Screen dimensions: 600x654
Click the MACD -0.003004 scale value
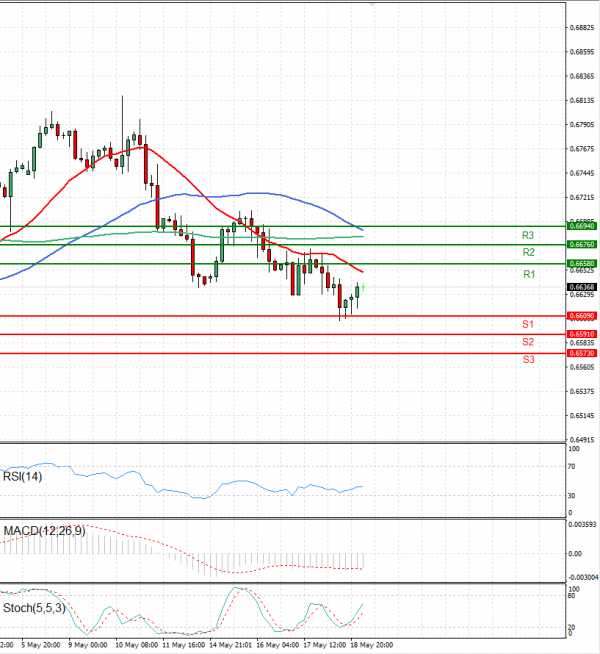point(583,577)
